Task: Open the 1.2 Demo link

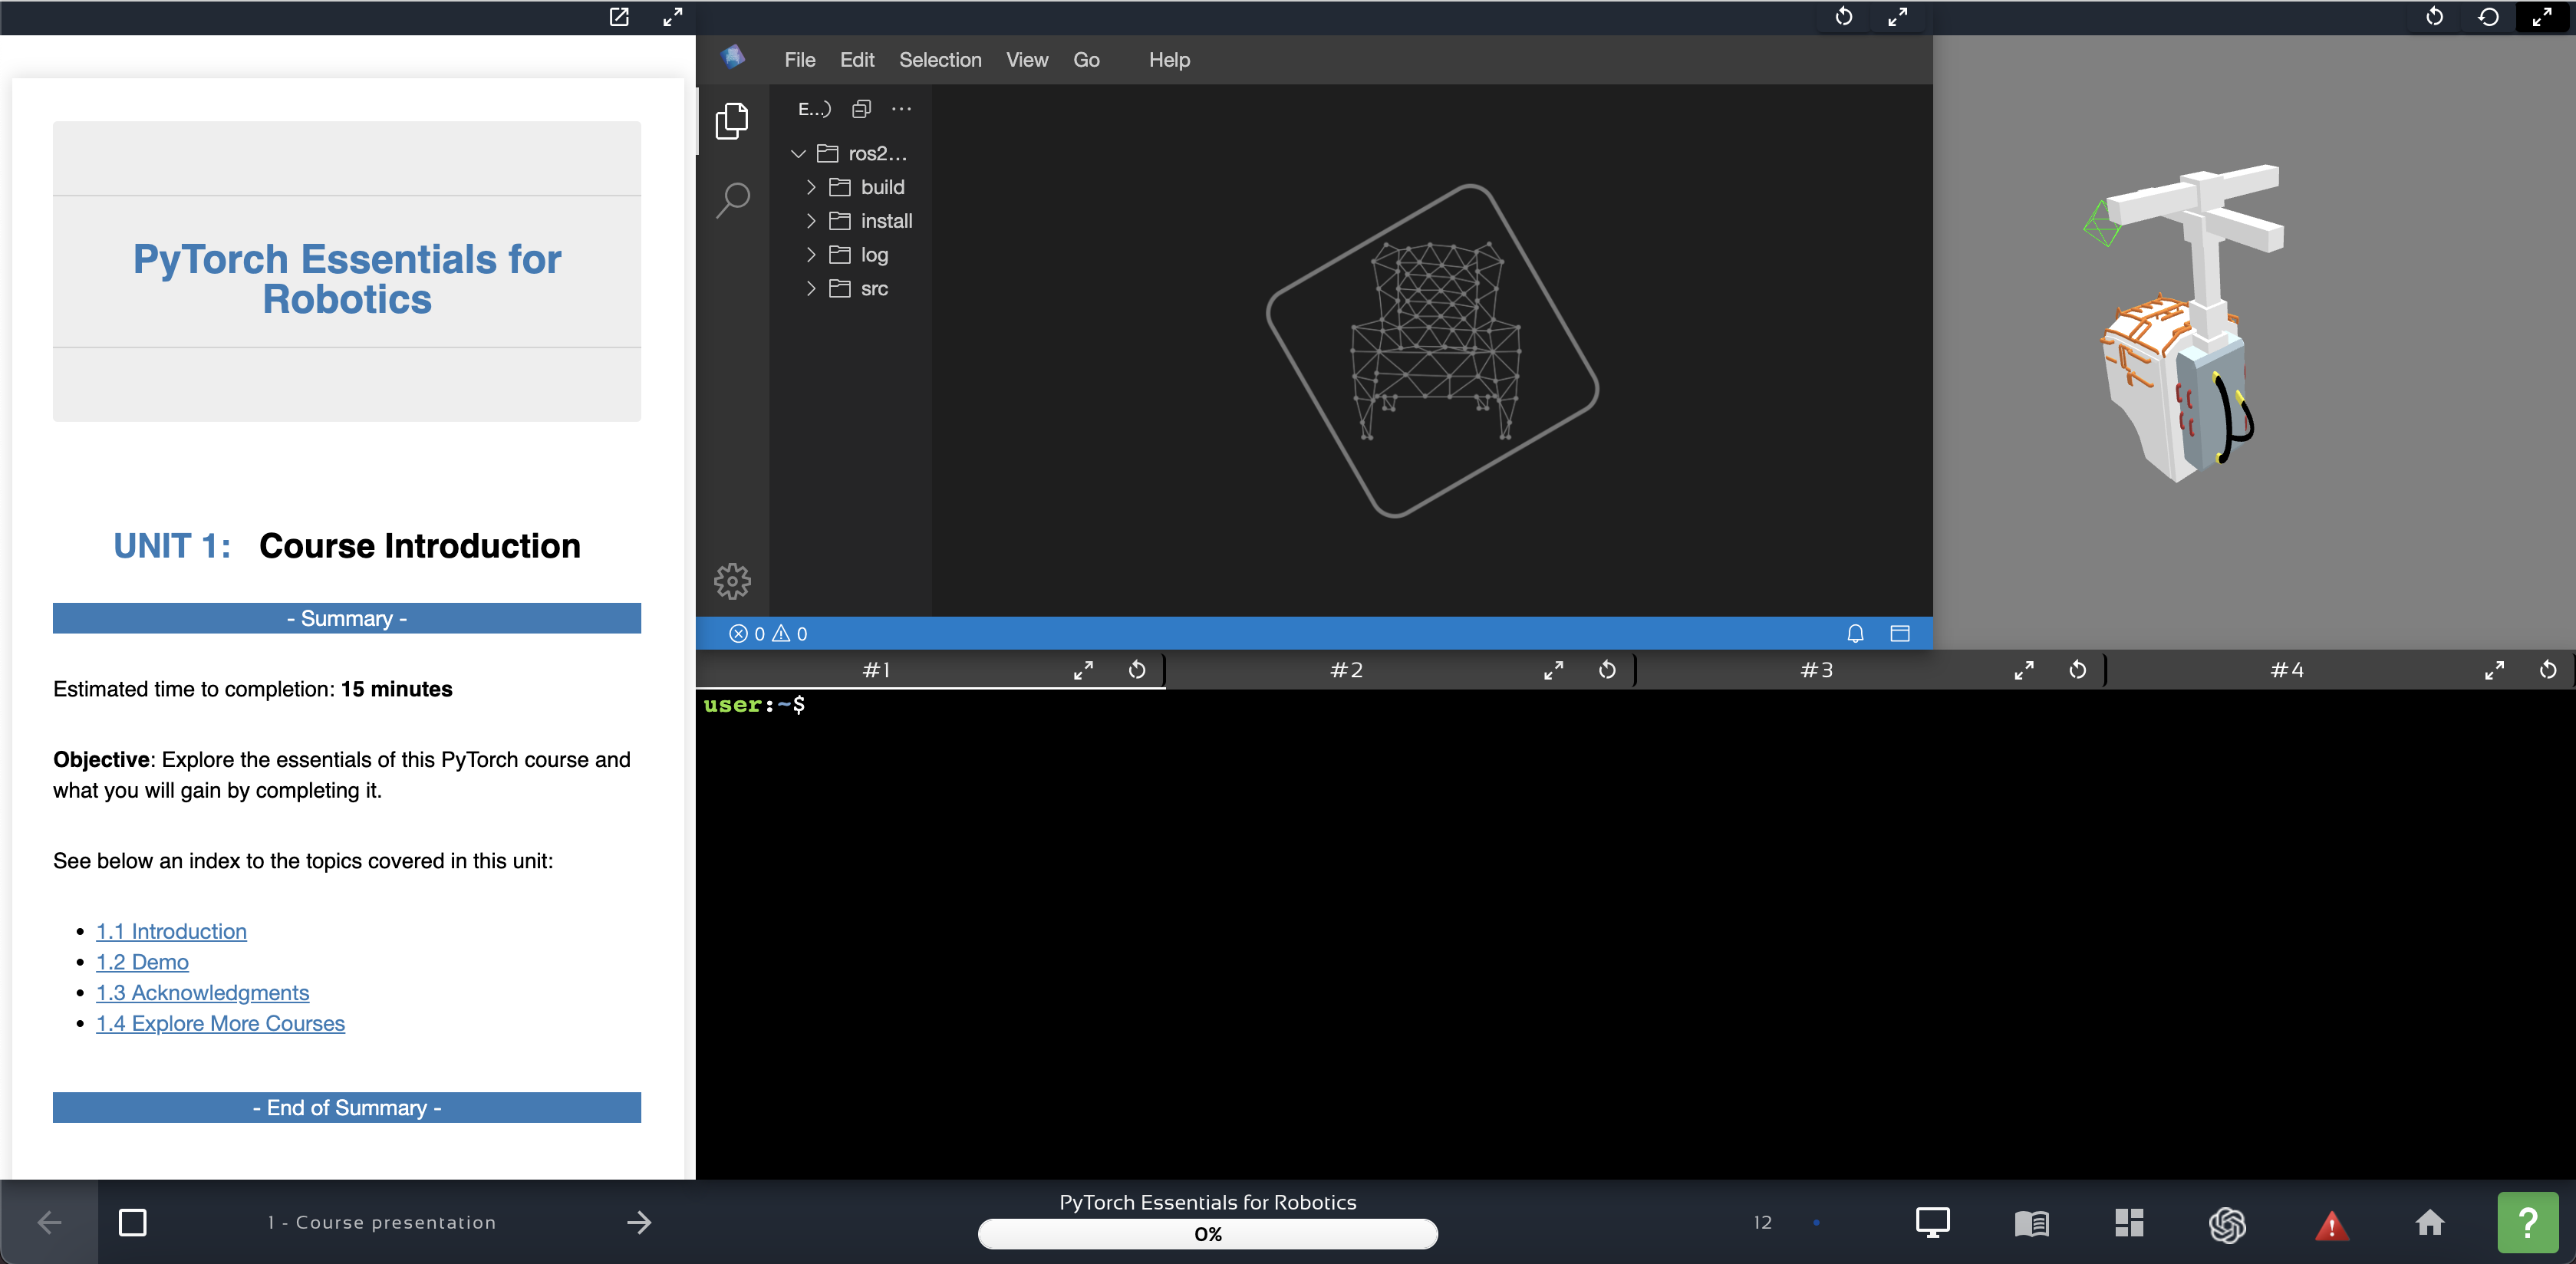Action: point(142,962)
